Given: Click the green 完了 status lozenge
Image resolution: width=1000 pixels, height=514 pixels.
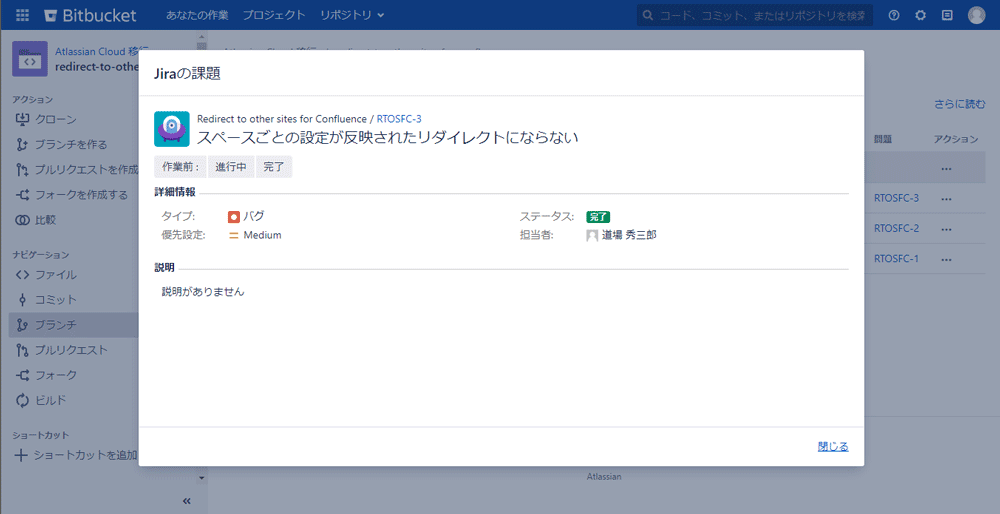Looking at the screenshot, I should (x=598, y=217).
